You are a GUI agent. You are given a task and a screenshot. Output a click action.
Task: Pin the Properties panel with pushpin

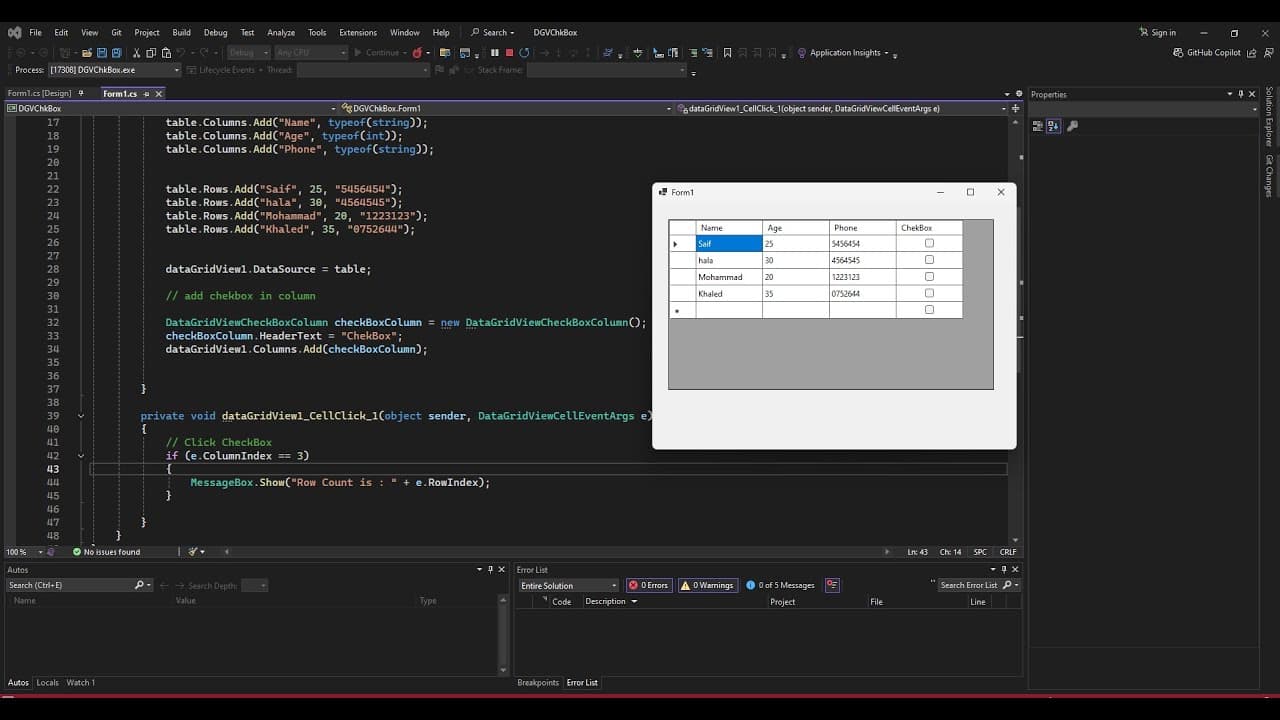pos(1241,94)
